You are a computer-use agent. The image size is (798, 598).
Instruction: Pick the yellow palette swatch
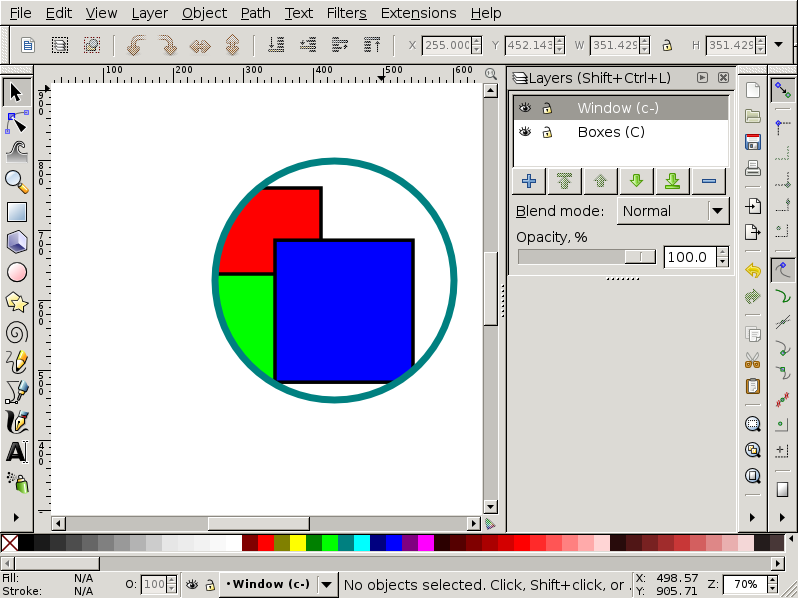[x=298, y=543]
